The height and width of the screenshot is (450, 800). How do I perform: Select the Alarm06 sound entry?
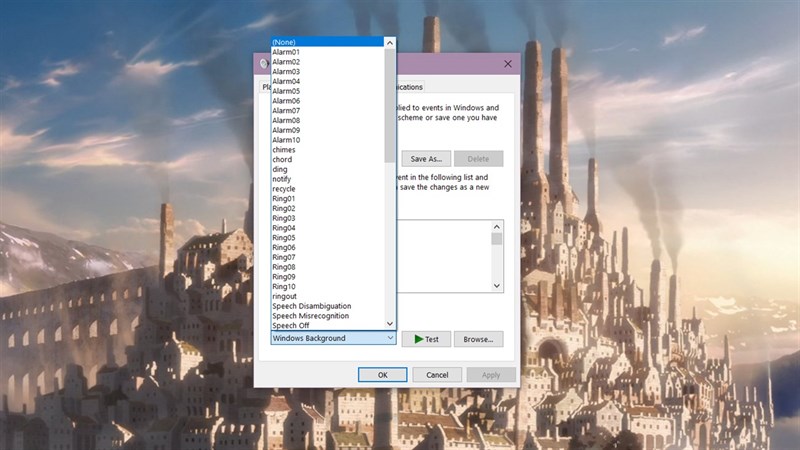coord(328,101)
